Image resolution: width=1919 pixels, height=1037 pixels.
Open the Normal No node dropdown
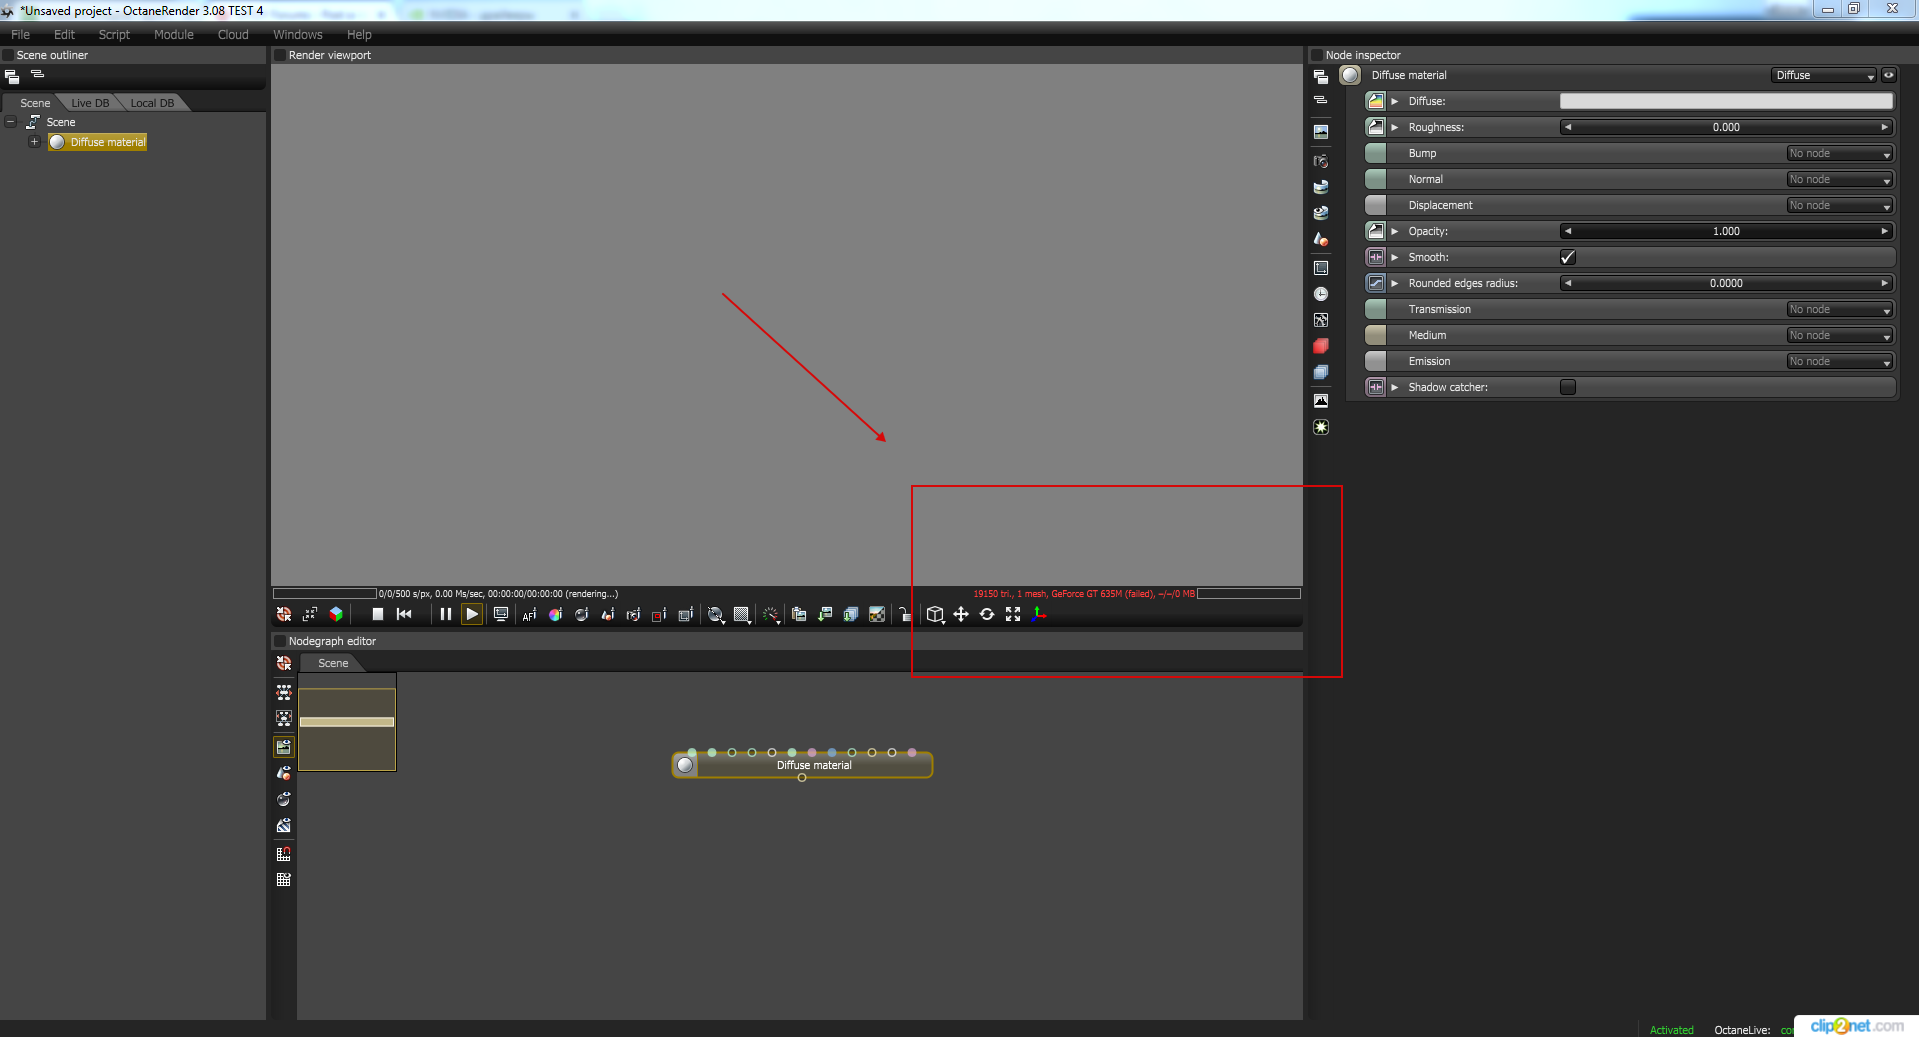coord(1839,179)
